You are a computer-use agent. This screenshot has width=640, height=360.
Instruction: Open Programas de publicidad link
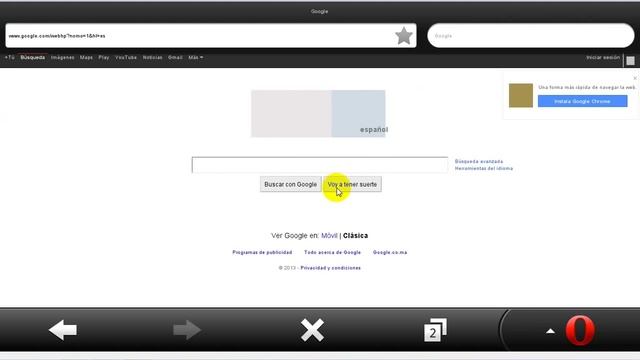click(262, 252)
